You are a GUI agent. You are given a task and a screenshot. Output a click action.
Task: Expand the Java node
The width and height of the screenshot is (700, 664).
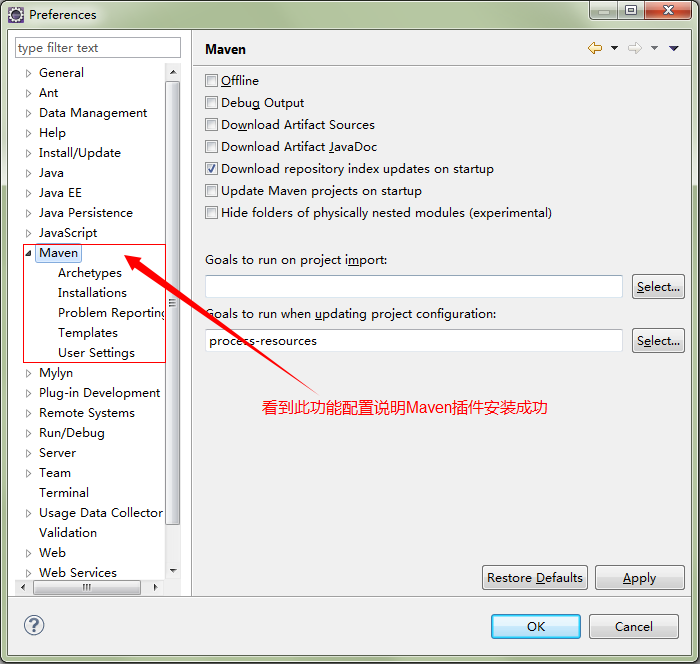pyautogui.click(x=29, y=173)
